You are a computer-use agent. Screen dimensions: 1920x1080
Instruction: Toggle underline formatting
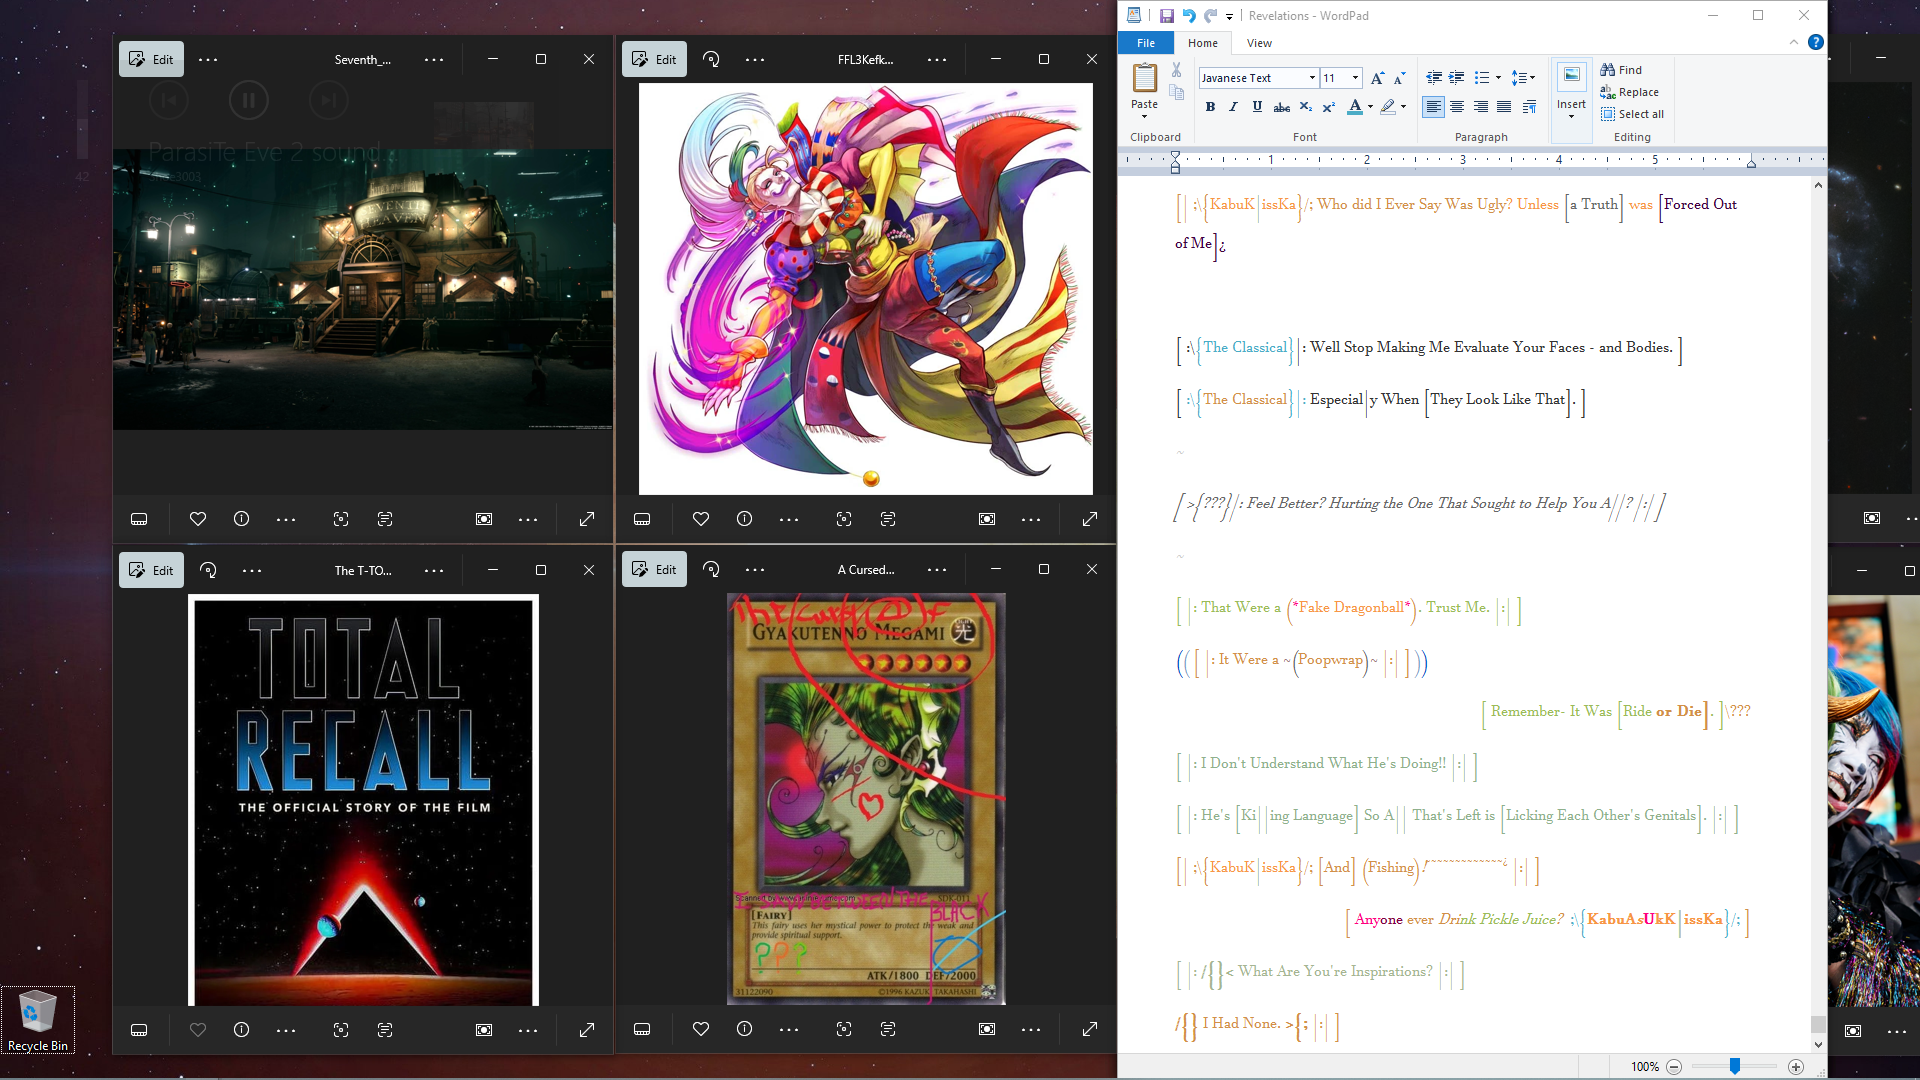(x=1257, y=107)
